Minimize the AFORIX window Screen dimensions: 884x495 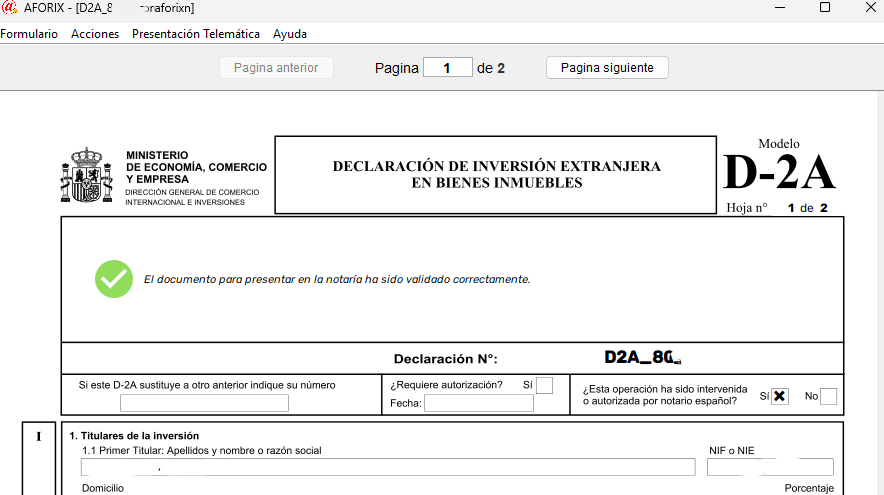[x=779, y=8]
